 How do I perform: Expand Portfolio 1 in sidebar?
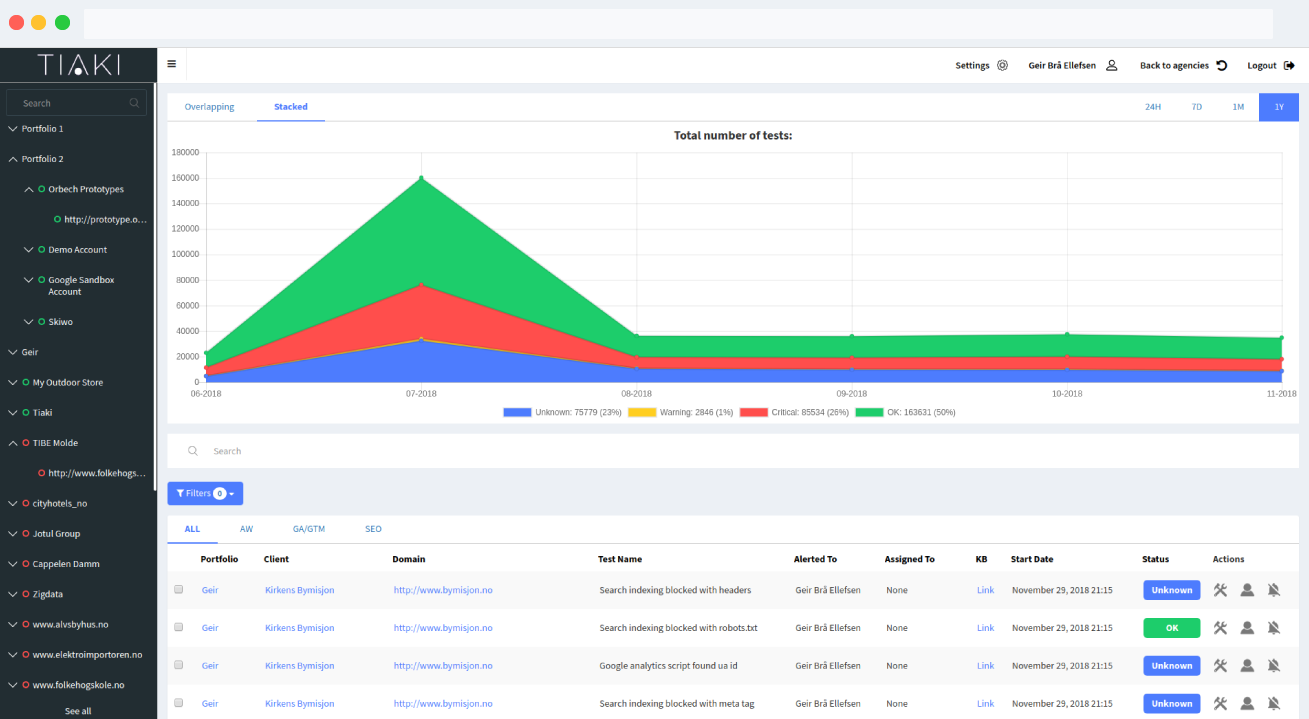[x=13, y=128]
